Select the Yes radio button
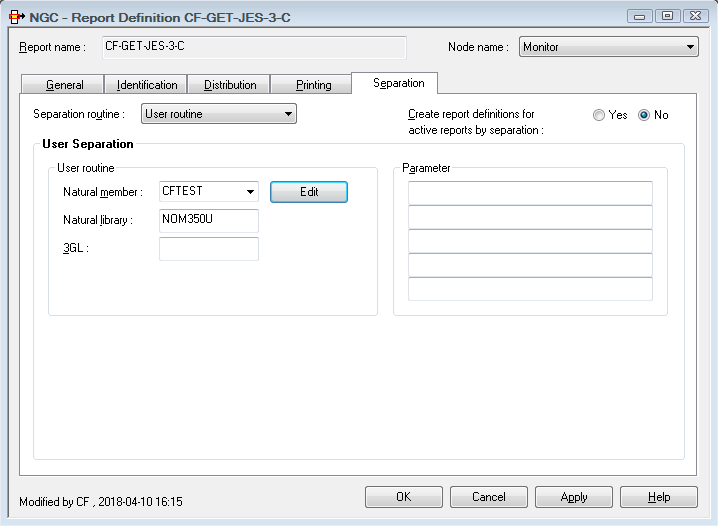Viewport: 718px width, 526px height. (599, 115)
